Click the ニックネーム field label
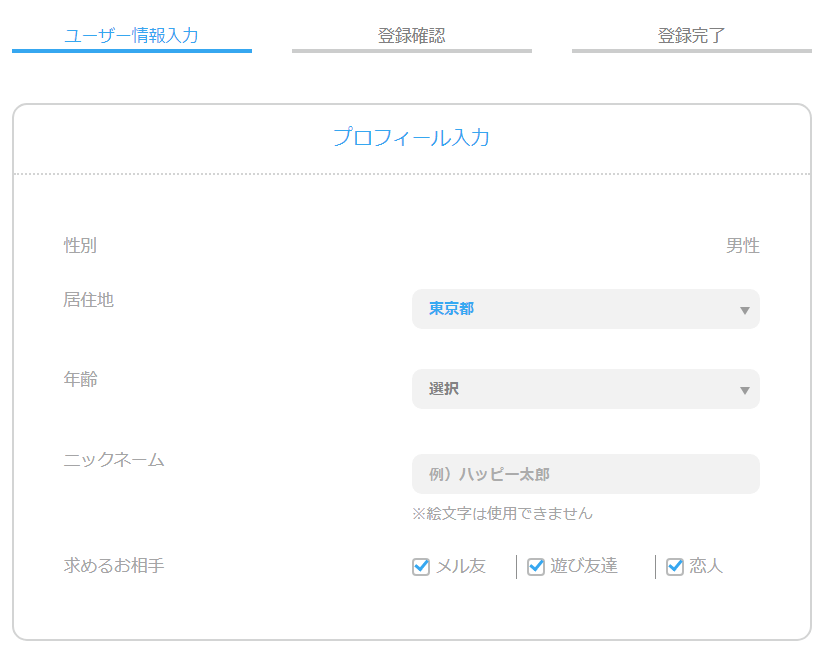Viewport: 820px width, 649px height. pos(114,460)
